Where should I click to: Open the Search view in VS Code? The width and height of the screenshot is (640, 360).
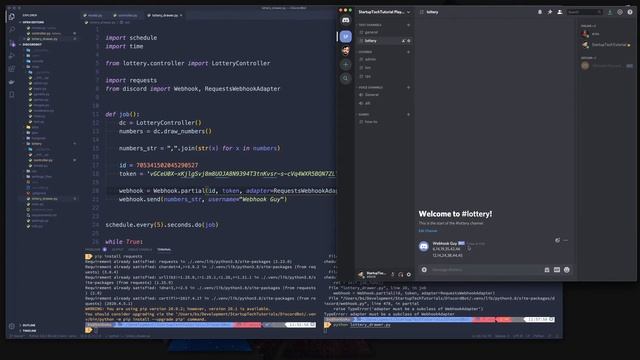[11, 30]
